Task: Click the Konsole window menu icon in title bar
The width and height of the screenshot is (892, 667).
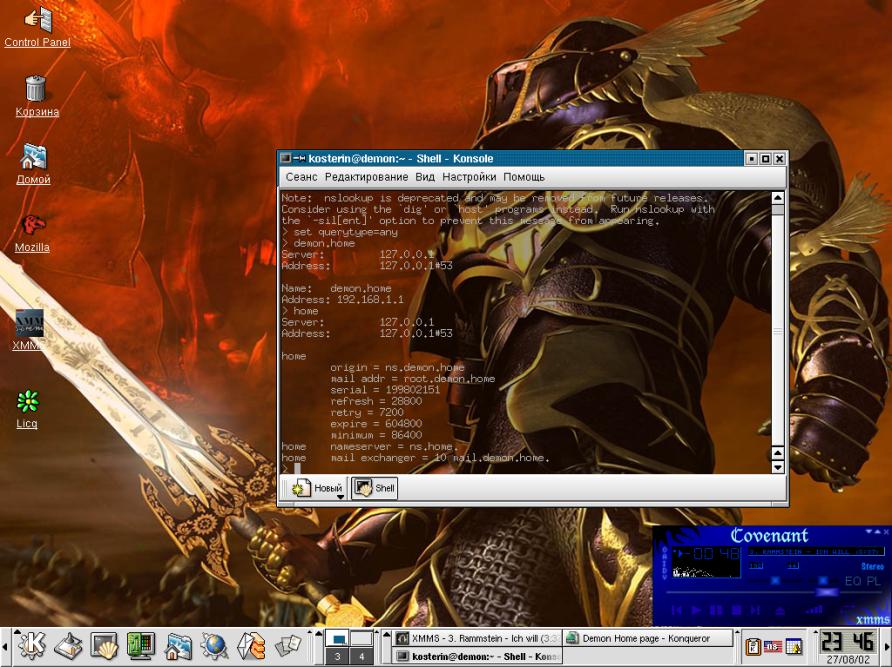Action: [286, 158]
